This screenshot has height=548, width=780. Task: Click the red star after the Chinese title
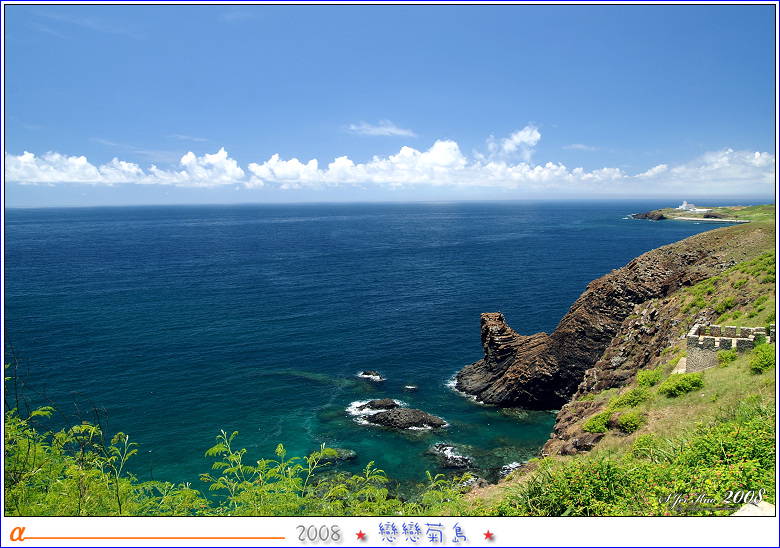tap(488, 535)
